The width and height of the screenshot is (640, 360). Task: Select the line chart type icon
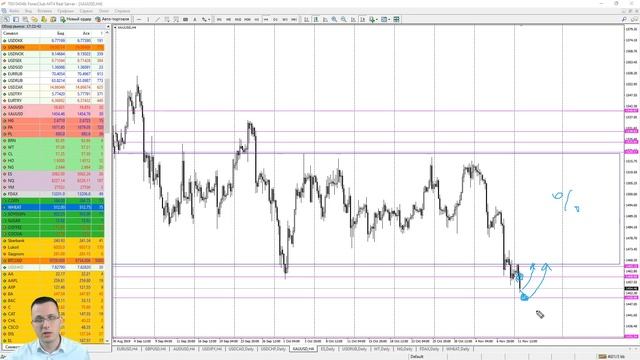325,19
